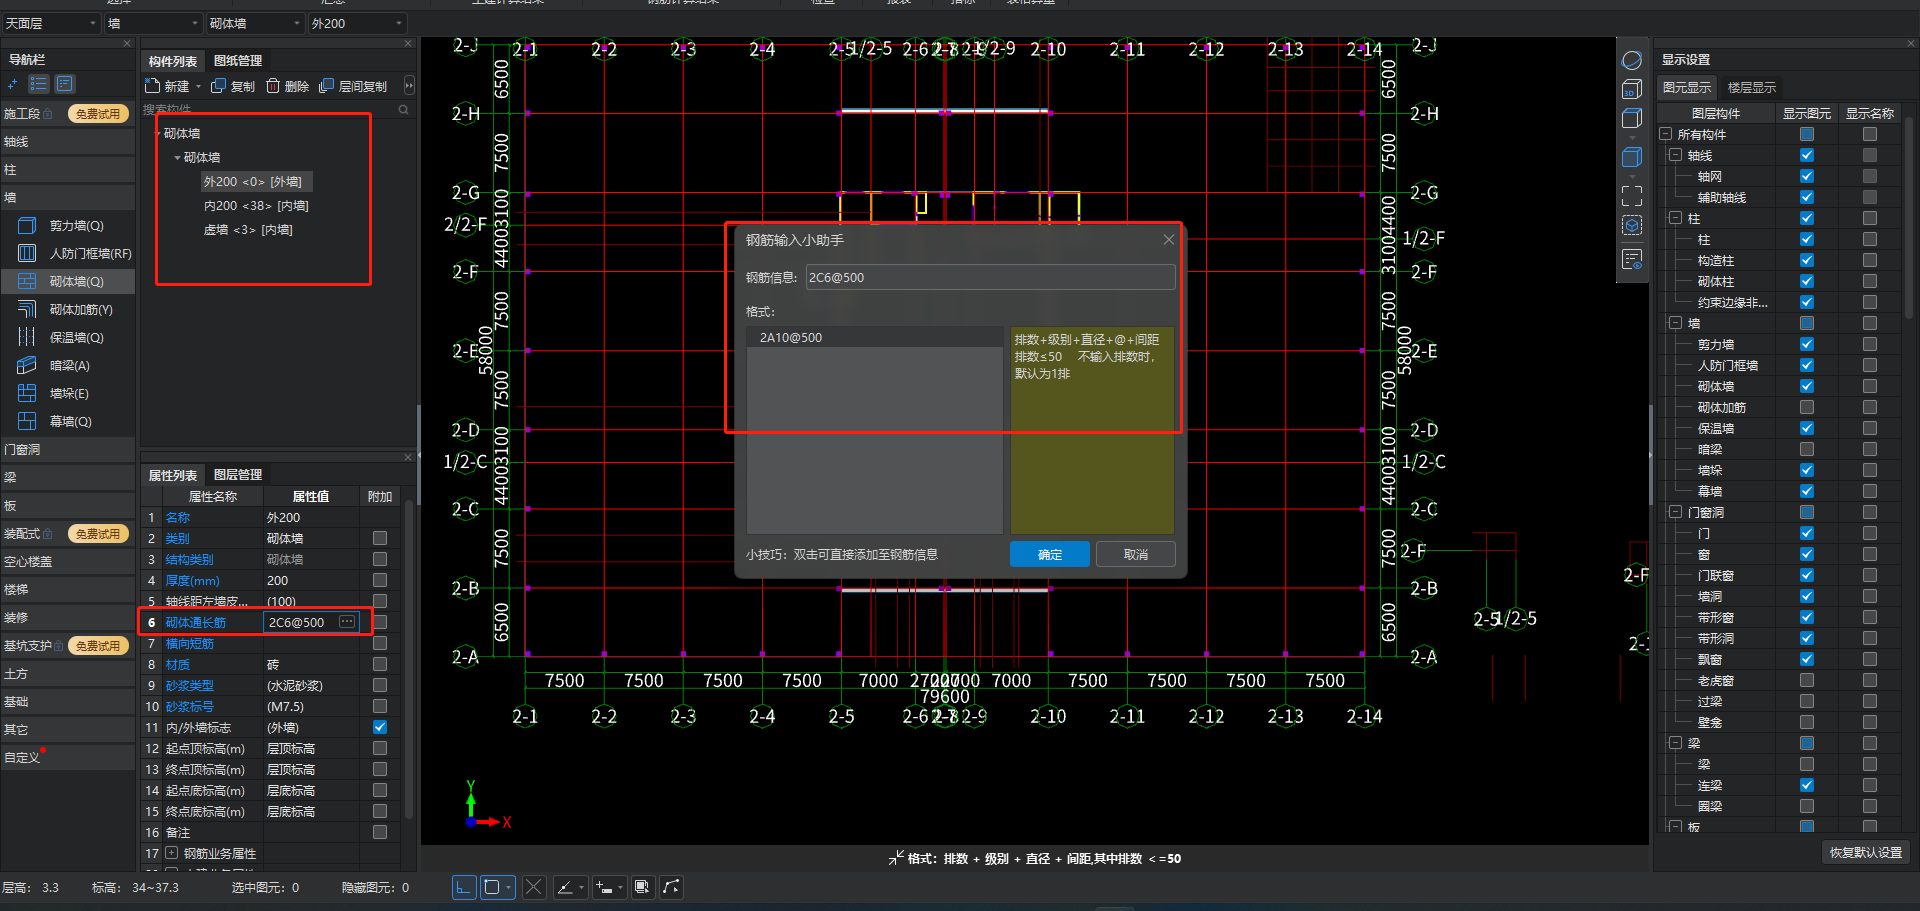1920x911 pixels.
Task: Click the 复制 copy icon in component list
Action: pos(218,86)
